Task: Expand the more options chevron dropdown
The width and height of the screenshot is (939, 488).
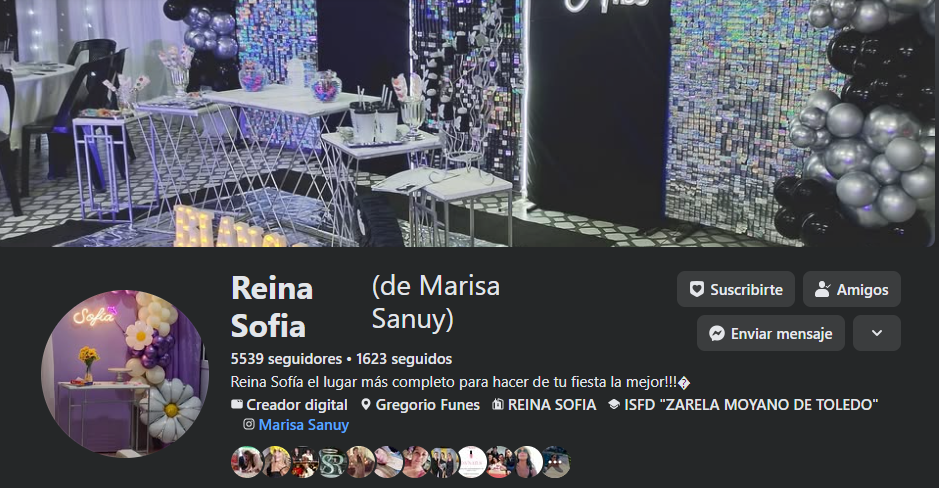Action: [877, 333]
